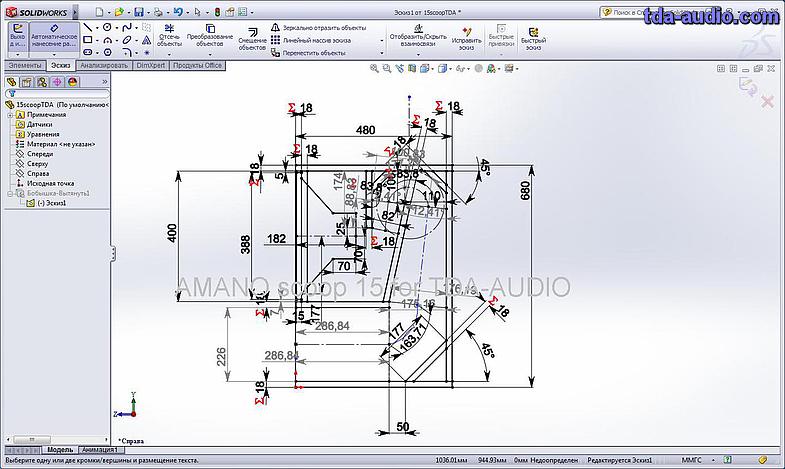Screen dimensions: 785x469
Task: Open the Анализировать tab
Action: [x=104, y=66]
